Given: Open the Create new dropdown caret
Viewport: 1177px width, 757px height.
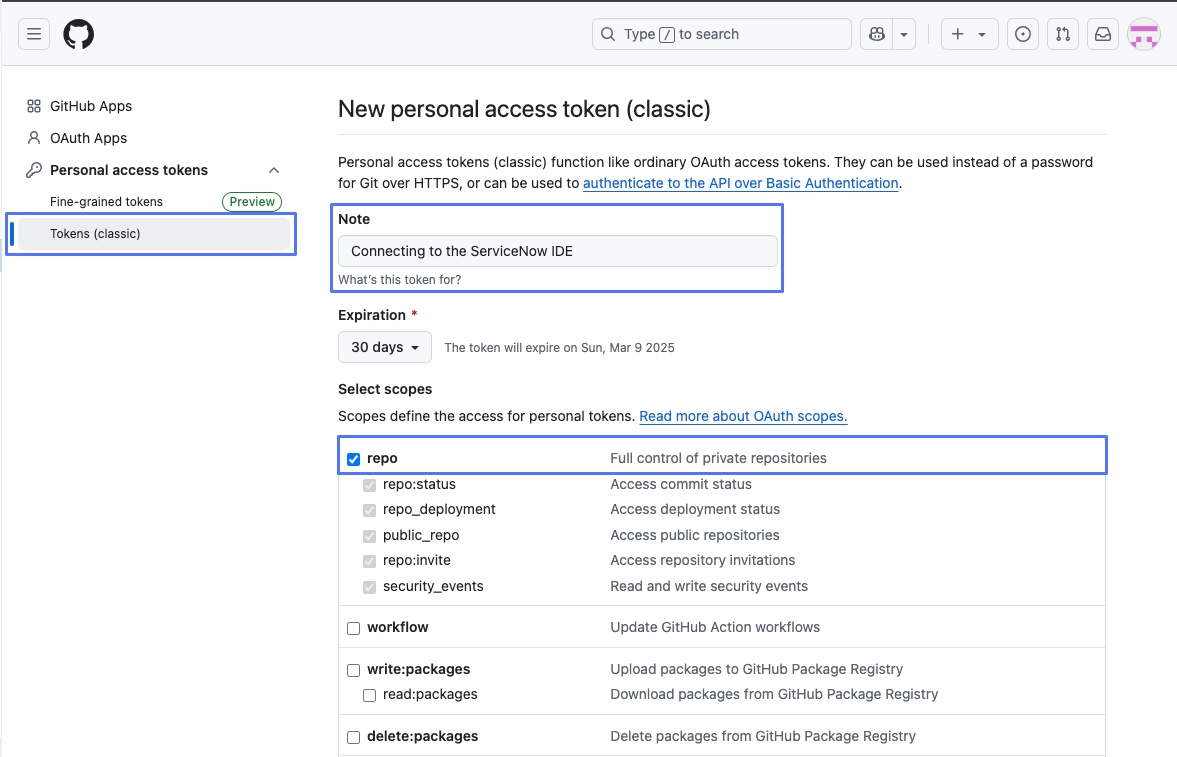Looking at the screenshot, I should click(982, 35).
